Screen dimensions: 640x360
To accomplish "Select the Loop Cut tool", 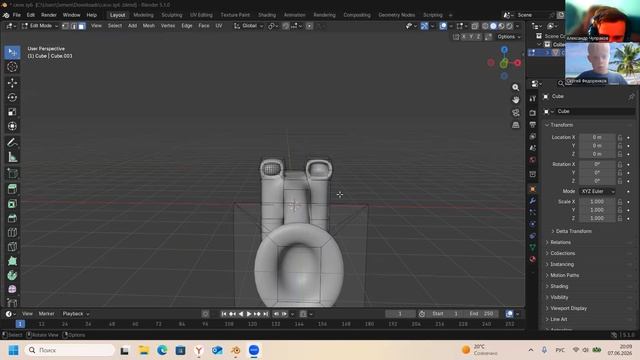I will (12, 232).
